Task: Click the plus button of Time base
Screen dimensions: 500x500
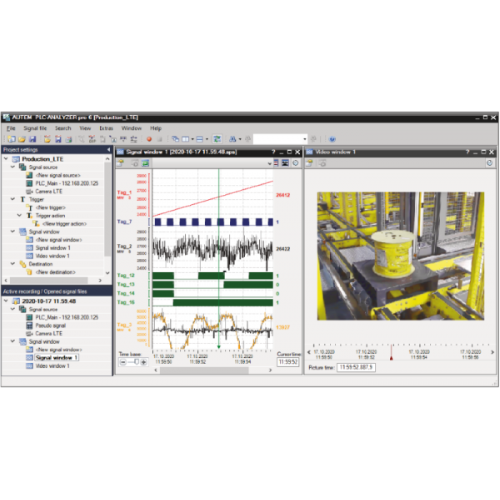Action: [x=144, y=362]
